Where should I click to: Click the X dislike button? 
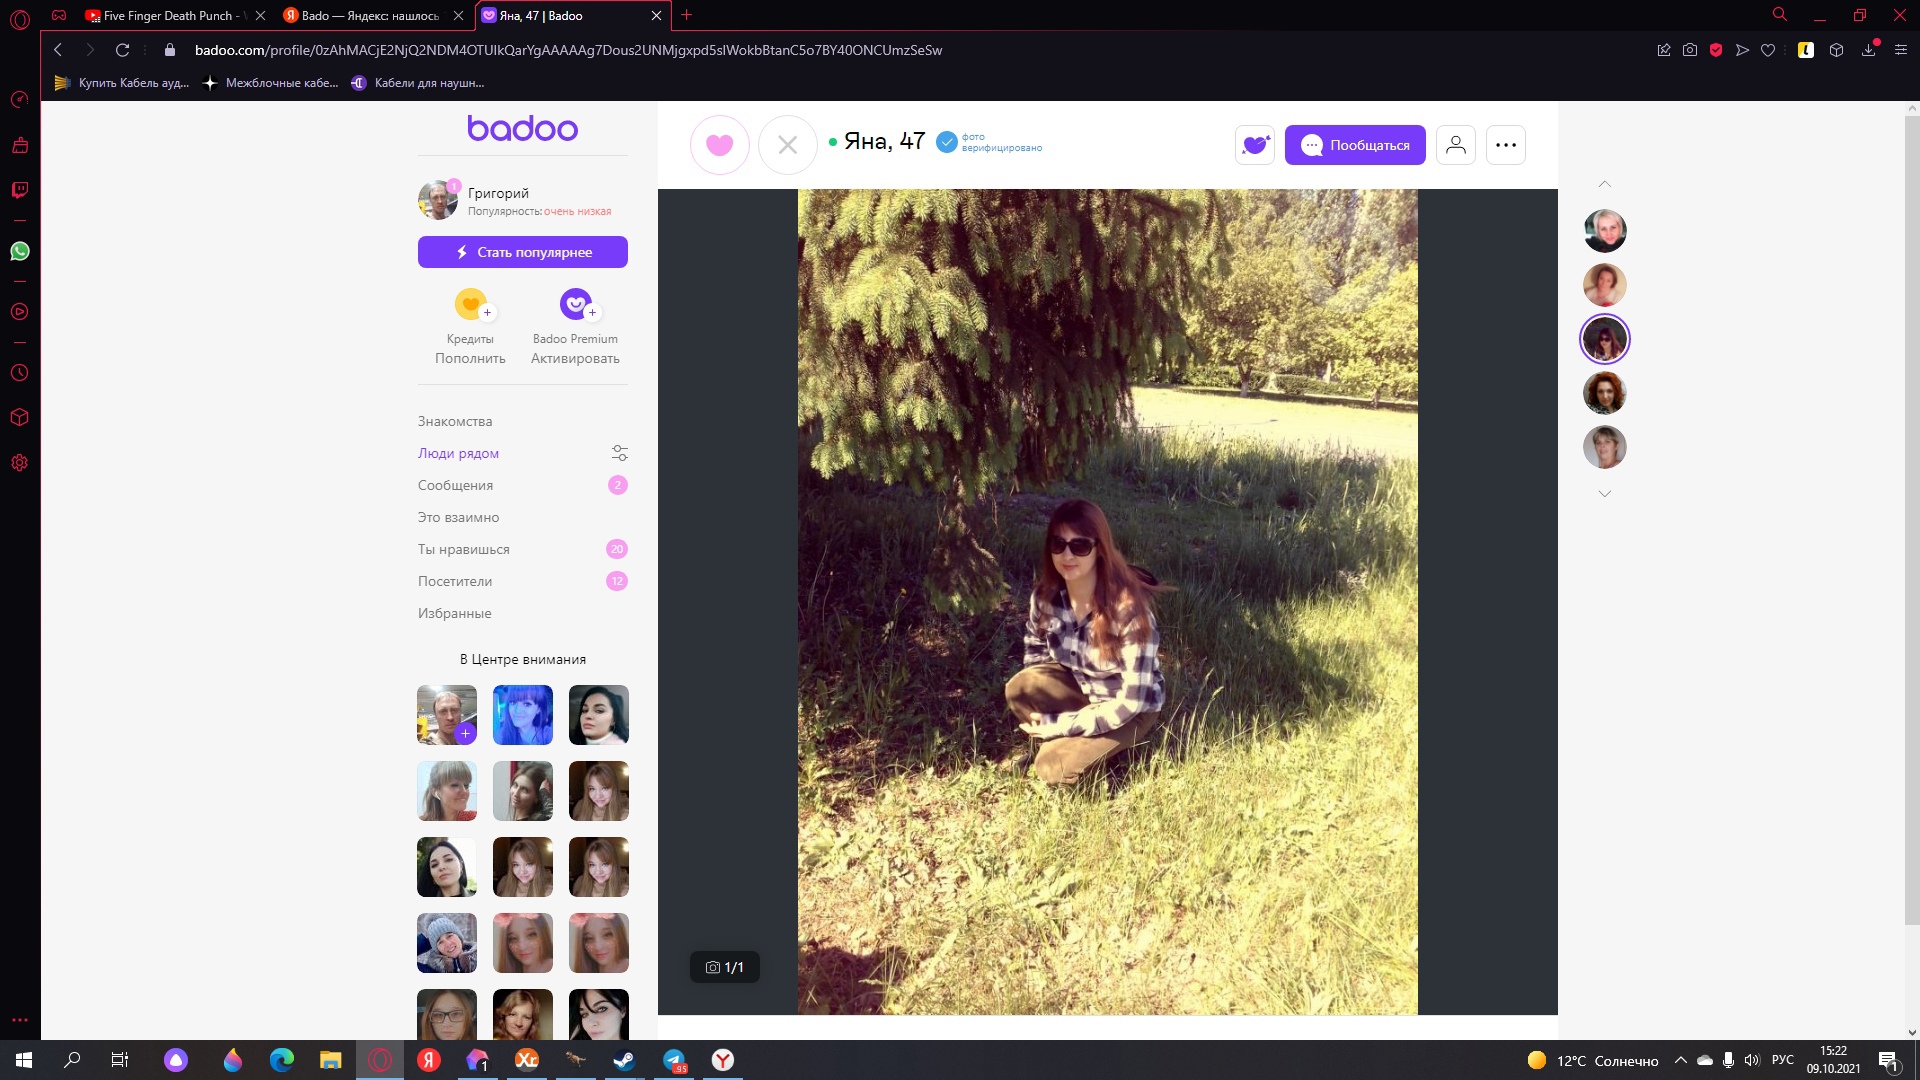[x=787, y=145]
